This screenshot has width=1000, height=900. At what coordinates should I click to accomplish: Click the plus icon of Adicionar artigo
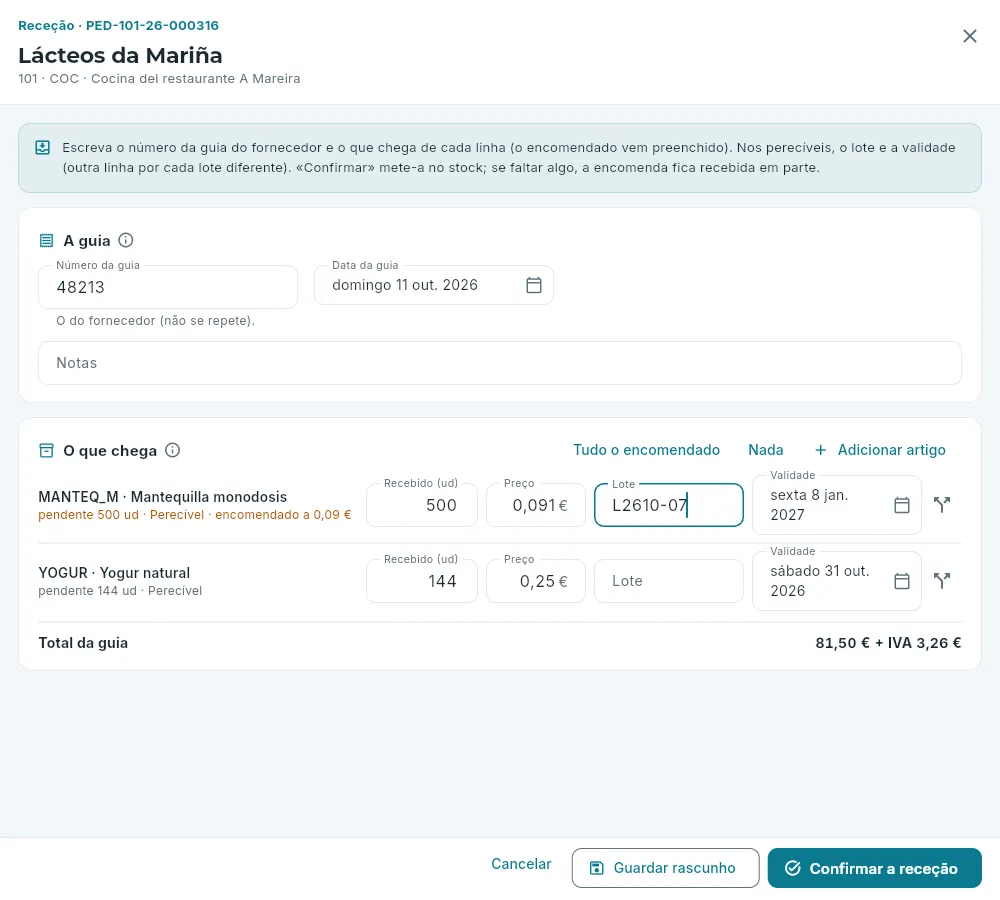[821, 450]
